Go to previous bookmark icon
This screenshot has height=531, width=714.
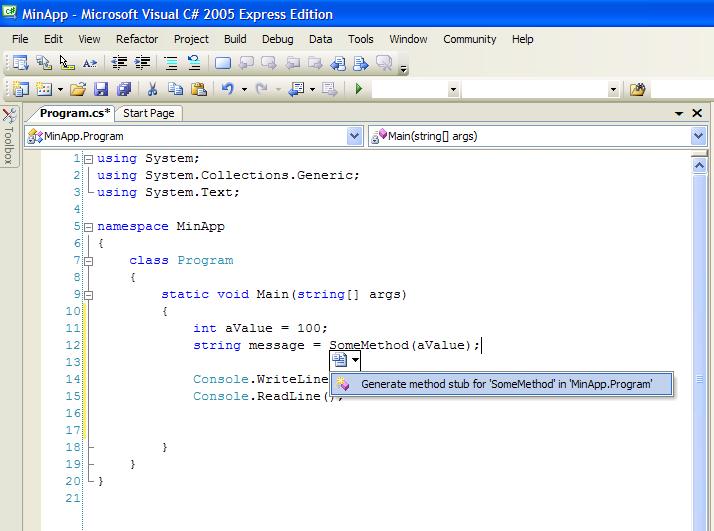pos(246,62)
